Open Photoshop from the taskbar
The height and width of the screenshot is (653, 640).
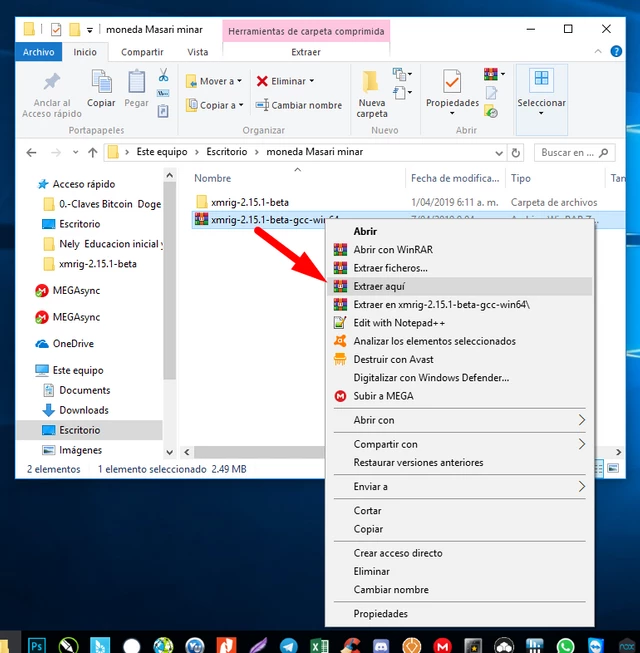point(37,646)
